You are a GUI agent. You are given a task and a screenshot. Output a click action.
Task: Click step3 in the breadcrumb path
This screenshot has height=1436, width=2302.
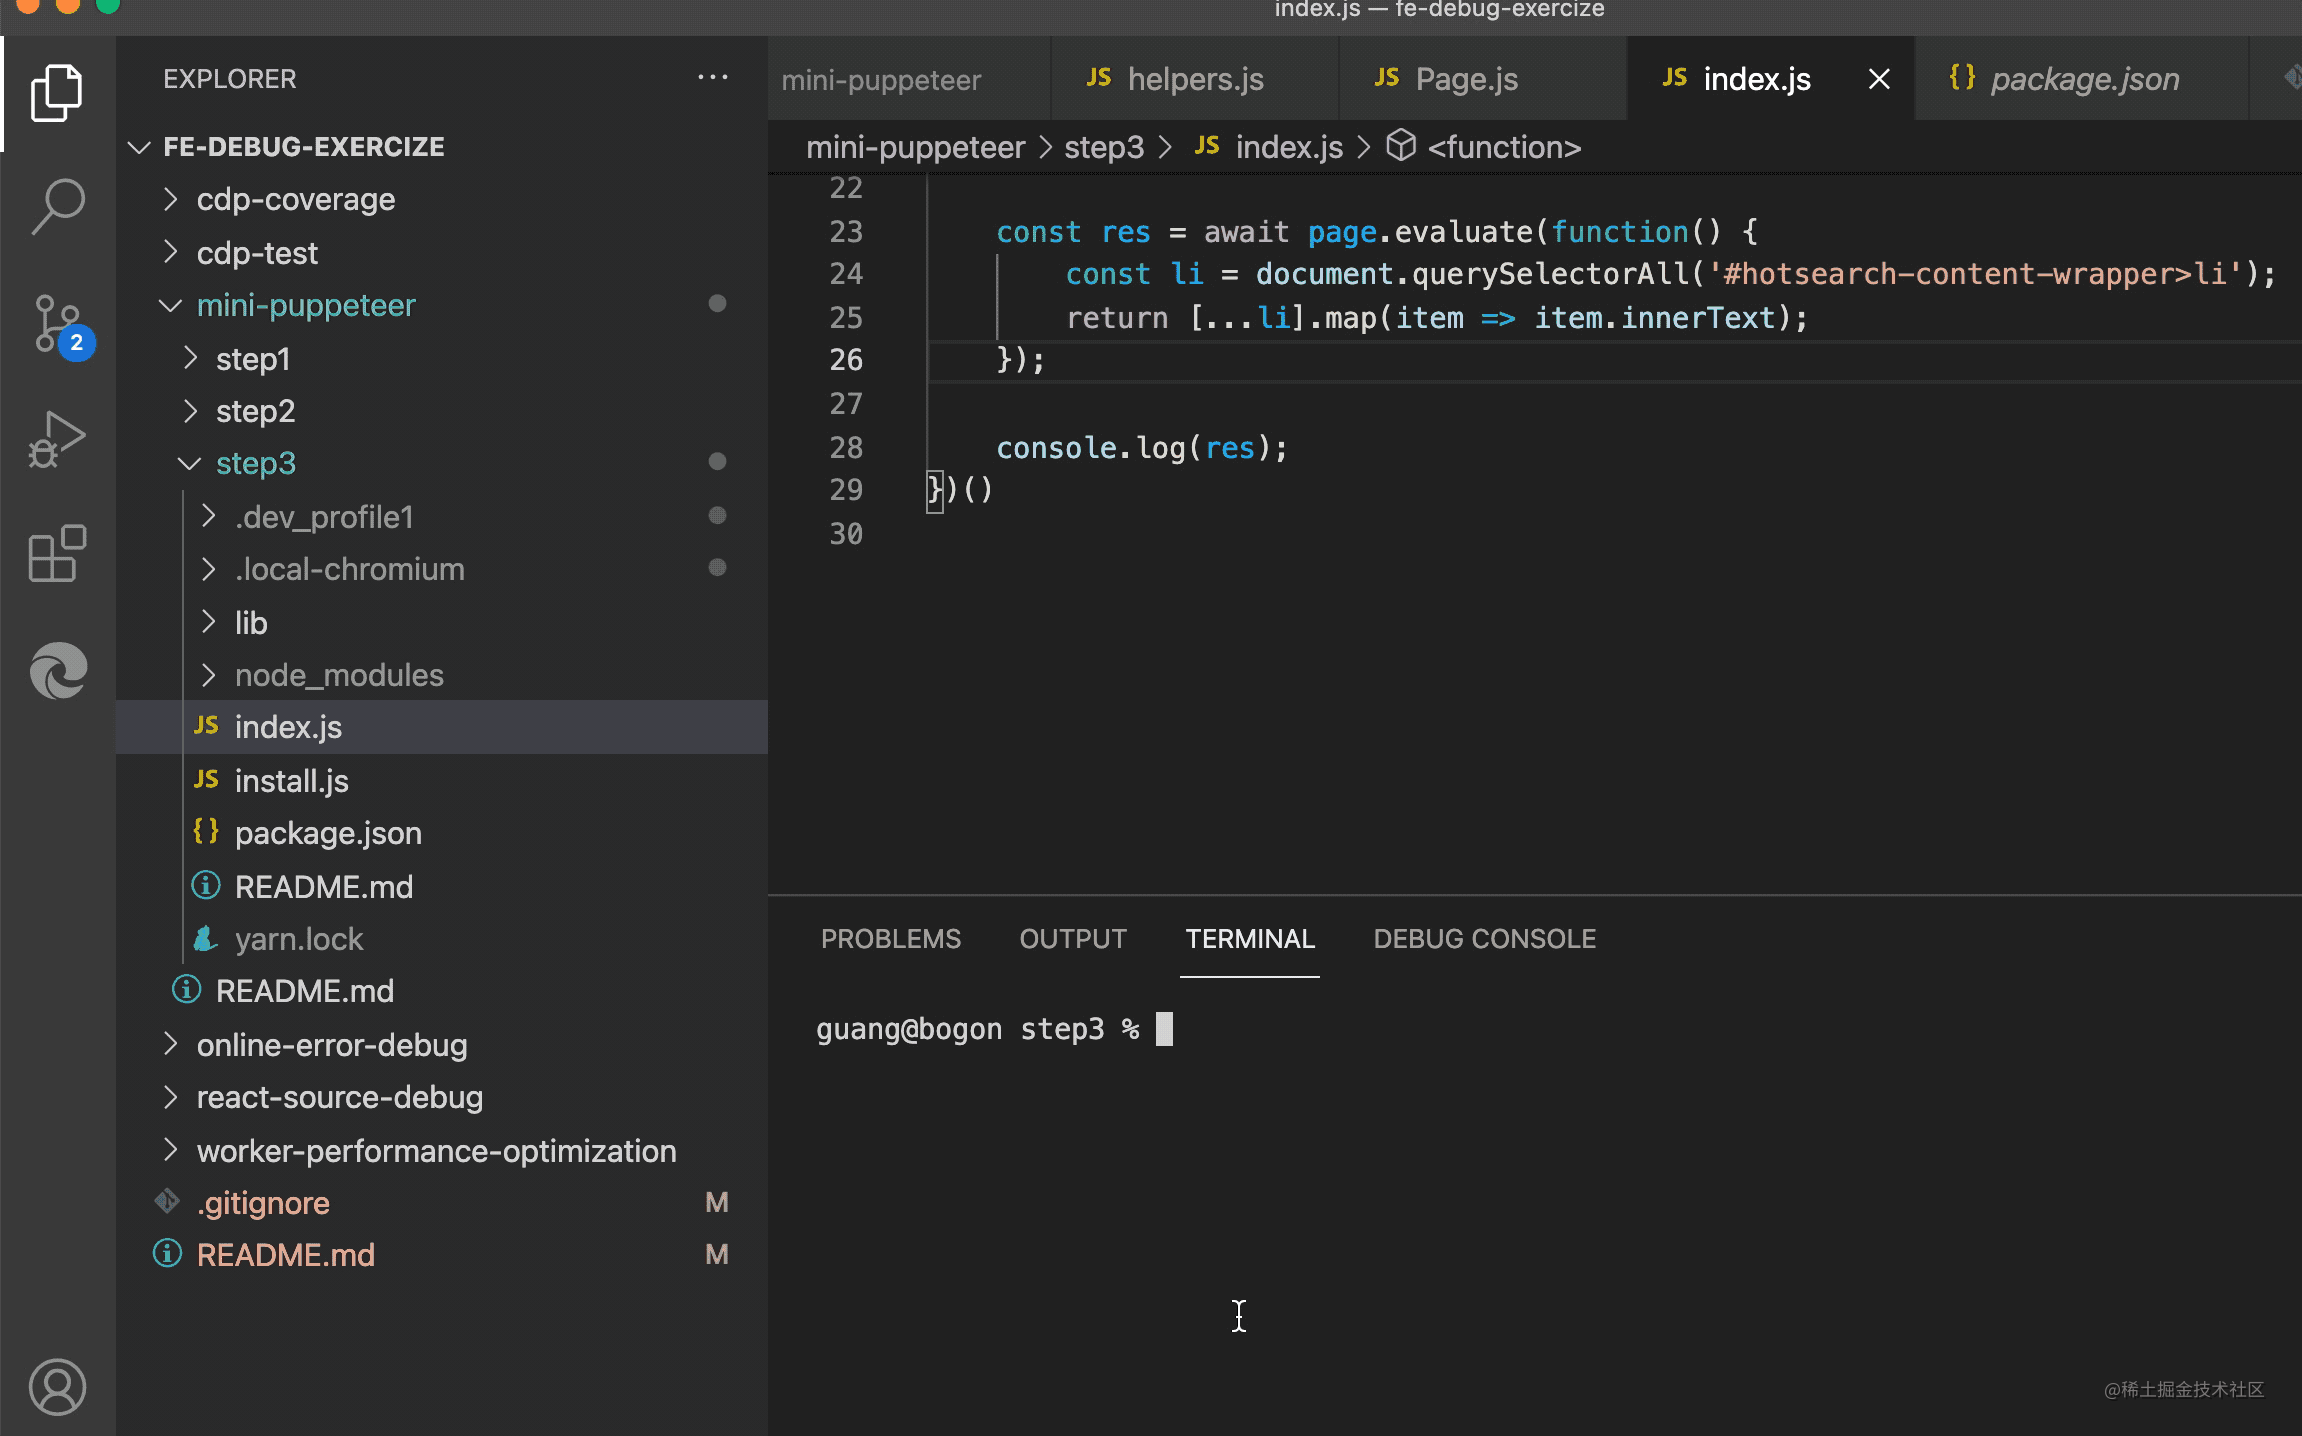[x=1103, y=147]
